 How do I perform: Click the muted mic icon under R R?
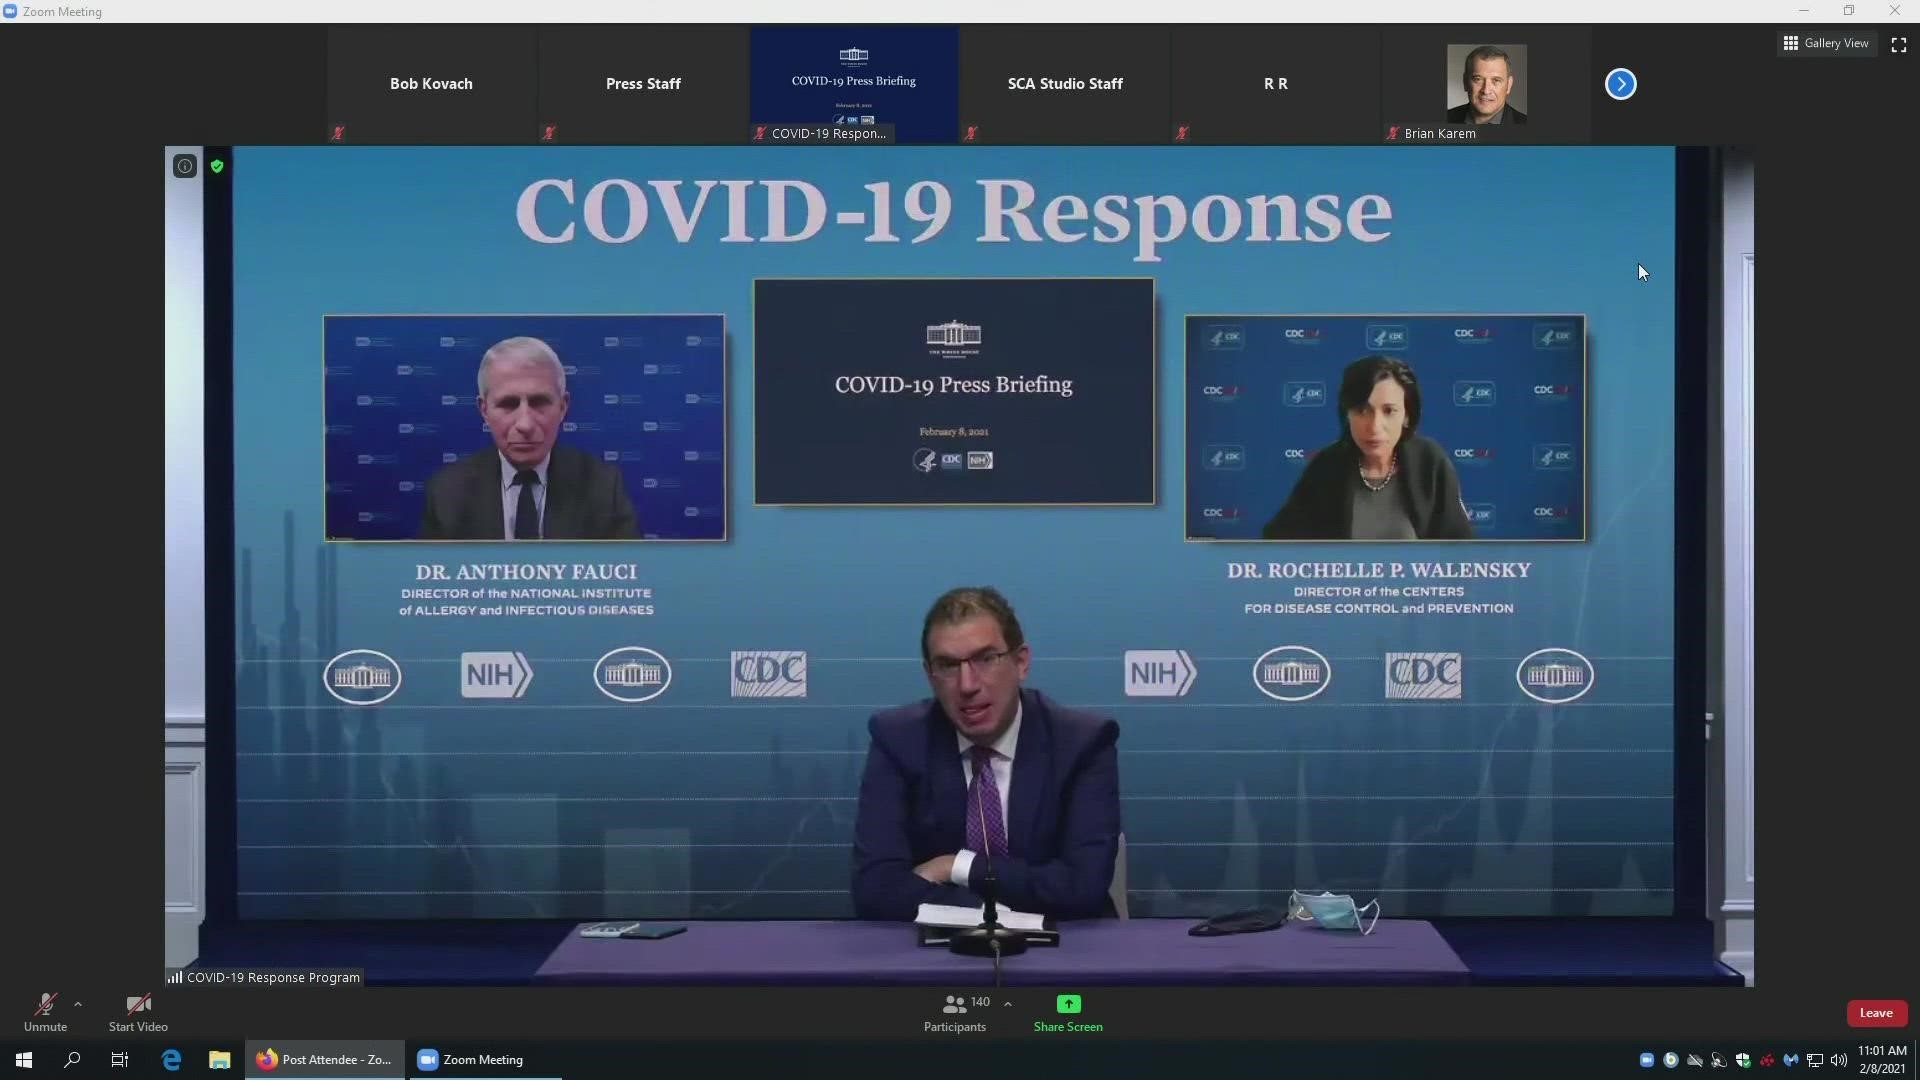pyautogui.click(x=1182, y=133)
